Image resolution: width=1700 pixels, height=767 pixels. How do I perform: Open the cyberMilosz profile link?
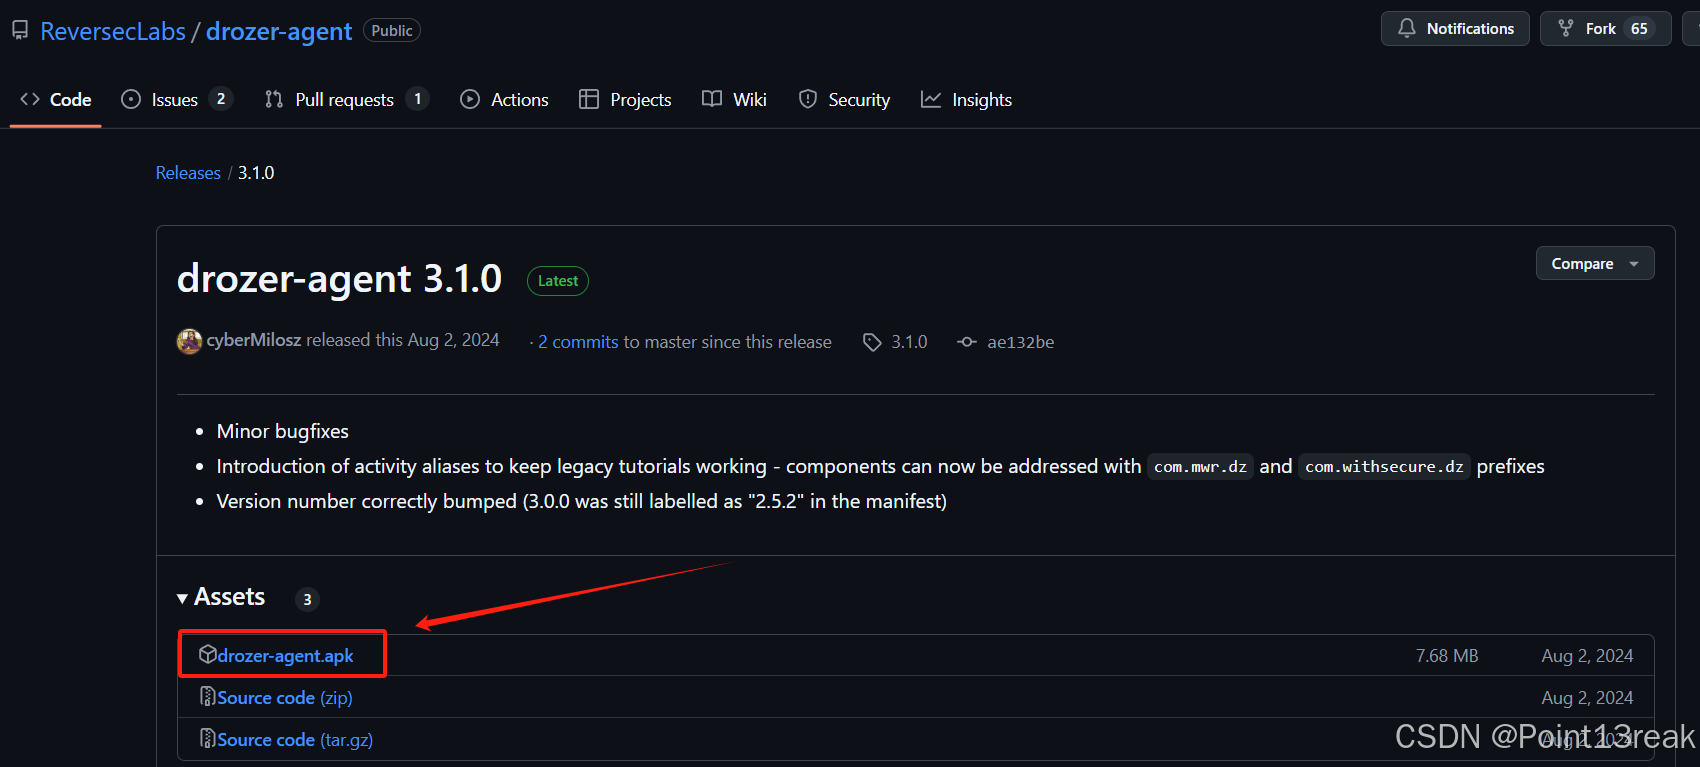tap(254, 340)
